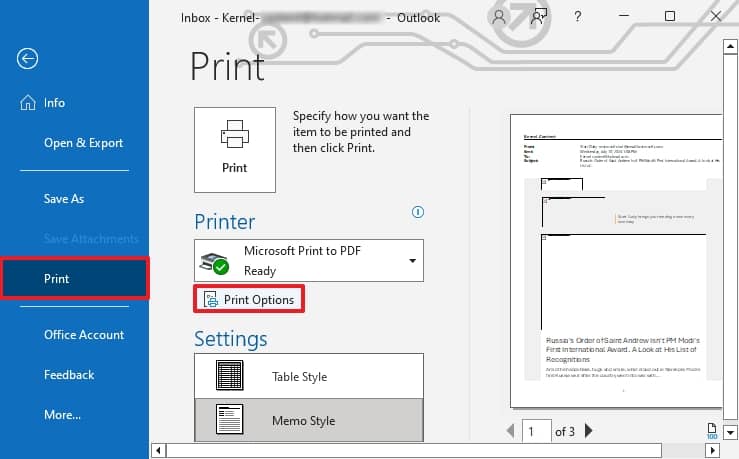The image size is (739, 459).
Task: Open the printer selection dropdown
Action: coord(309,261)
